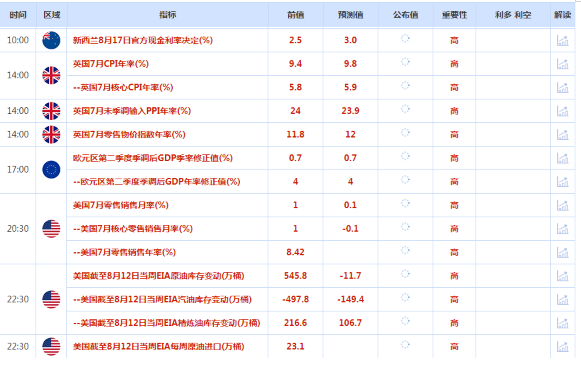
Task: Open chart icon for 美国7月核心零售销售月率 row
Action: point(562,229)
